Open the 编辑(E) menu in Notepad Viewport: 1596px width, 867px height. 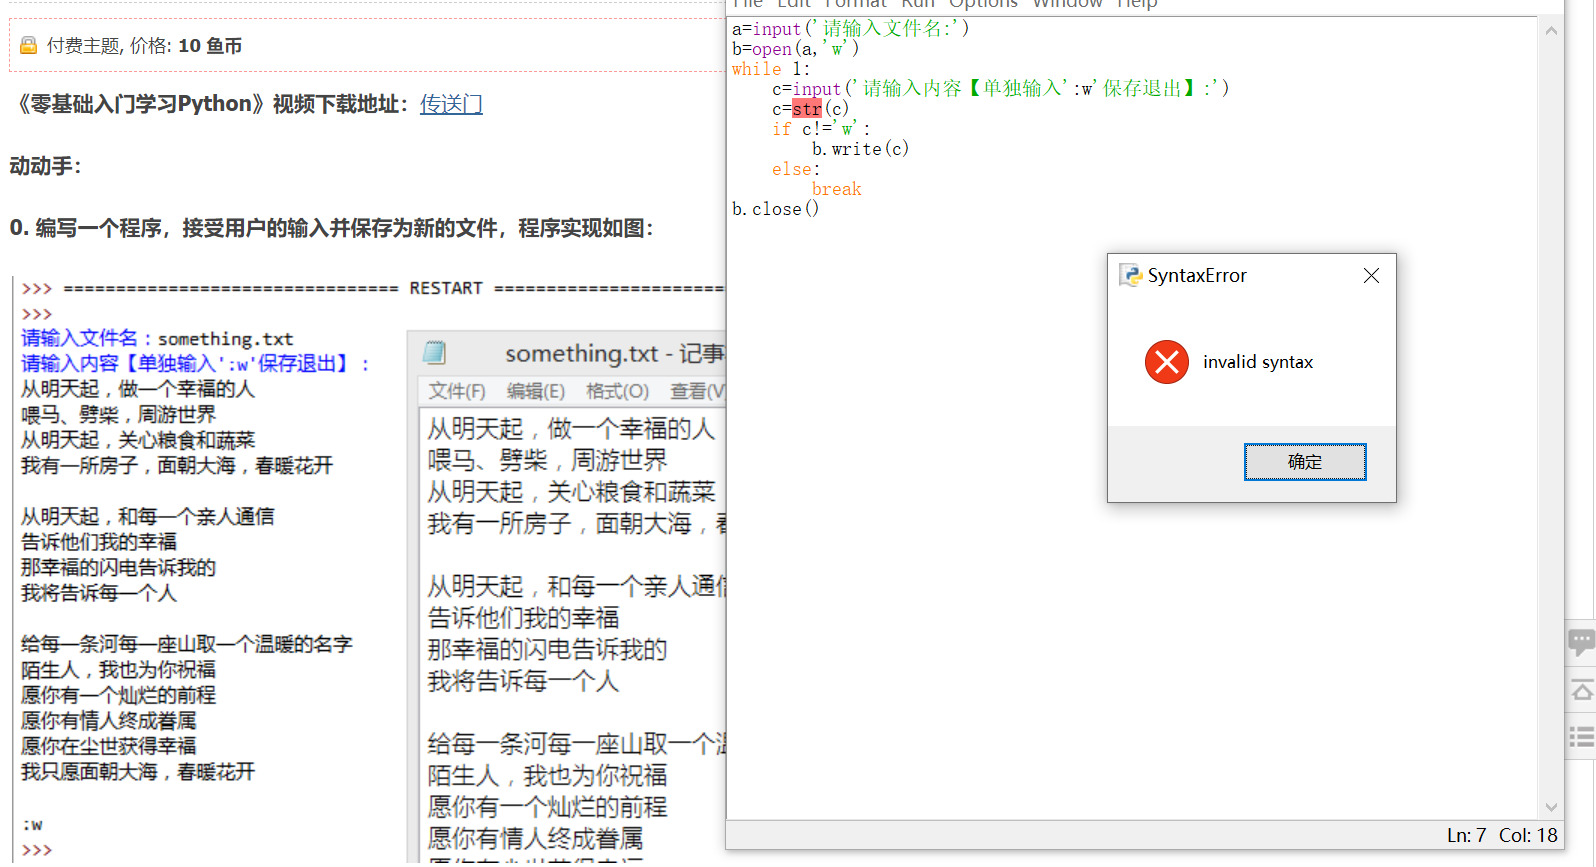[535, 391]
